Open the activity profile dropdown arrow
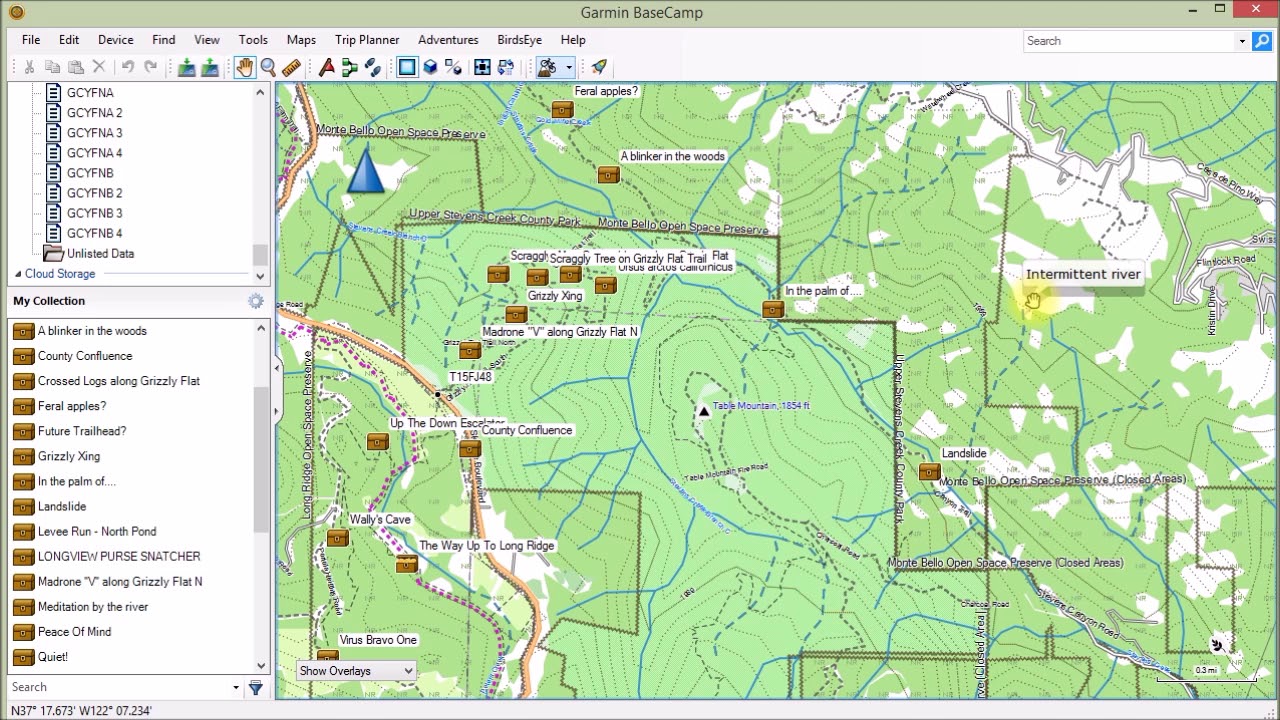The width and height of the screenshot is (1280, 720). (x=569, y=67)
